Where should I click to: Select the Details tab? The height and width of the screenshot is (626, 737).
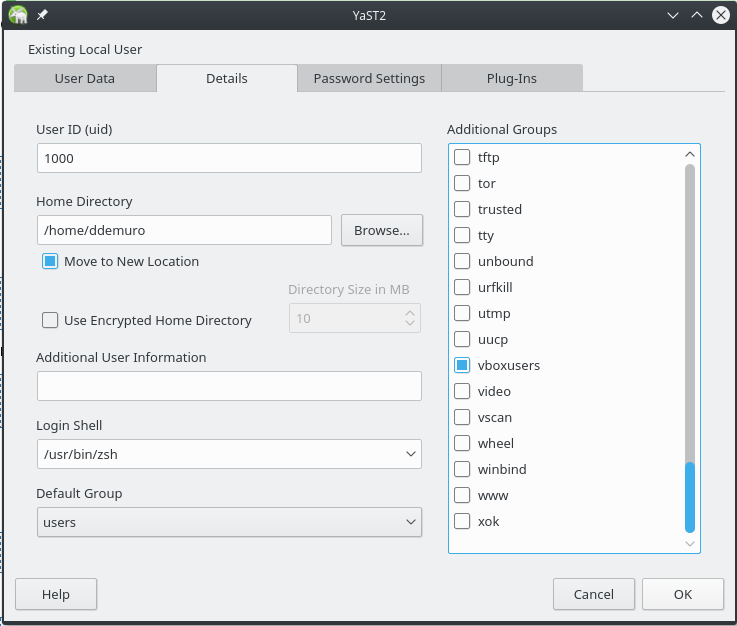tap(227, 78)
